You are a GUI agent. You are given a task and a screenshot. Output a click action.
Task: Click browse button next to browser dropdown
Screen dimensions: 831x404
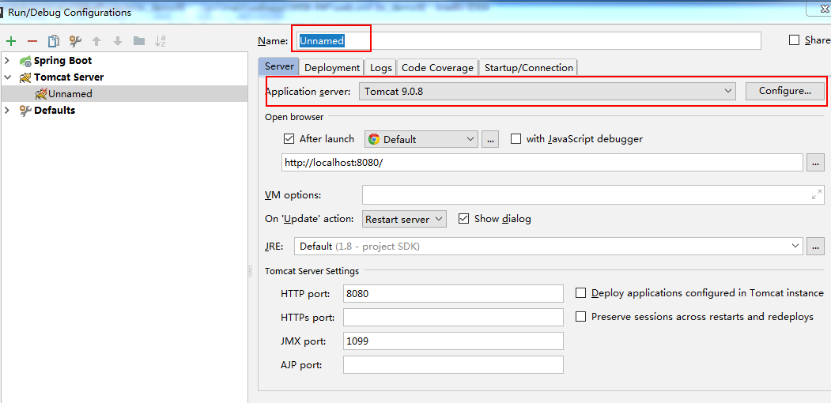[490, 139]
